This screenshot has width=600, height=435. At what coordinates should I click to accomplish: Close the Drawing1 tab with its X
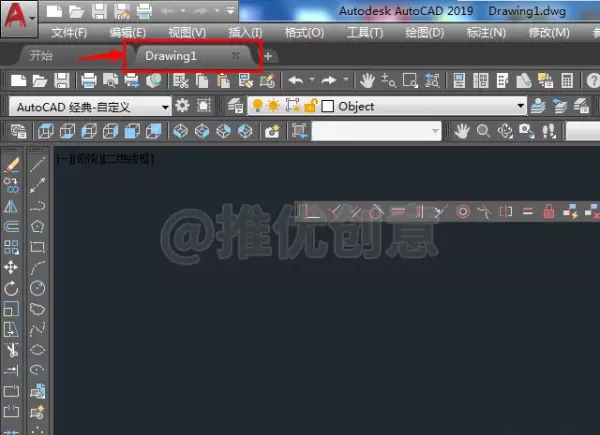[x=236, y=56]
